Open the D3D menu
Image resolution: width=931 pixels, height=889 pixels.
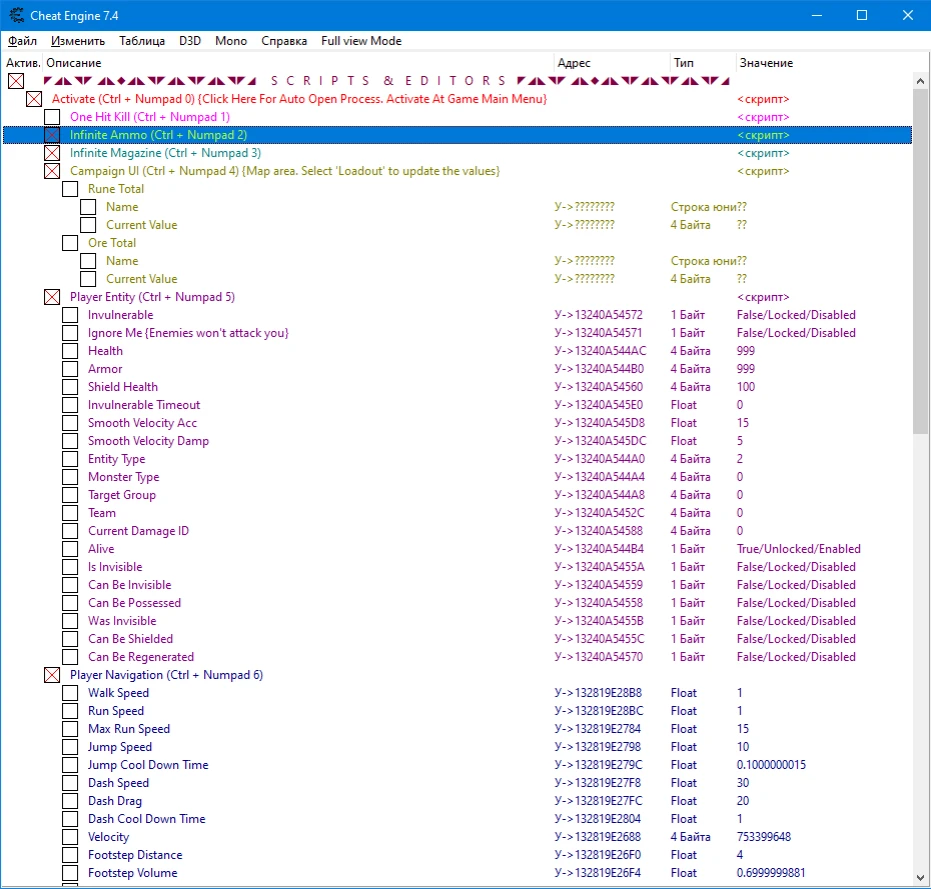(190, 41)
